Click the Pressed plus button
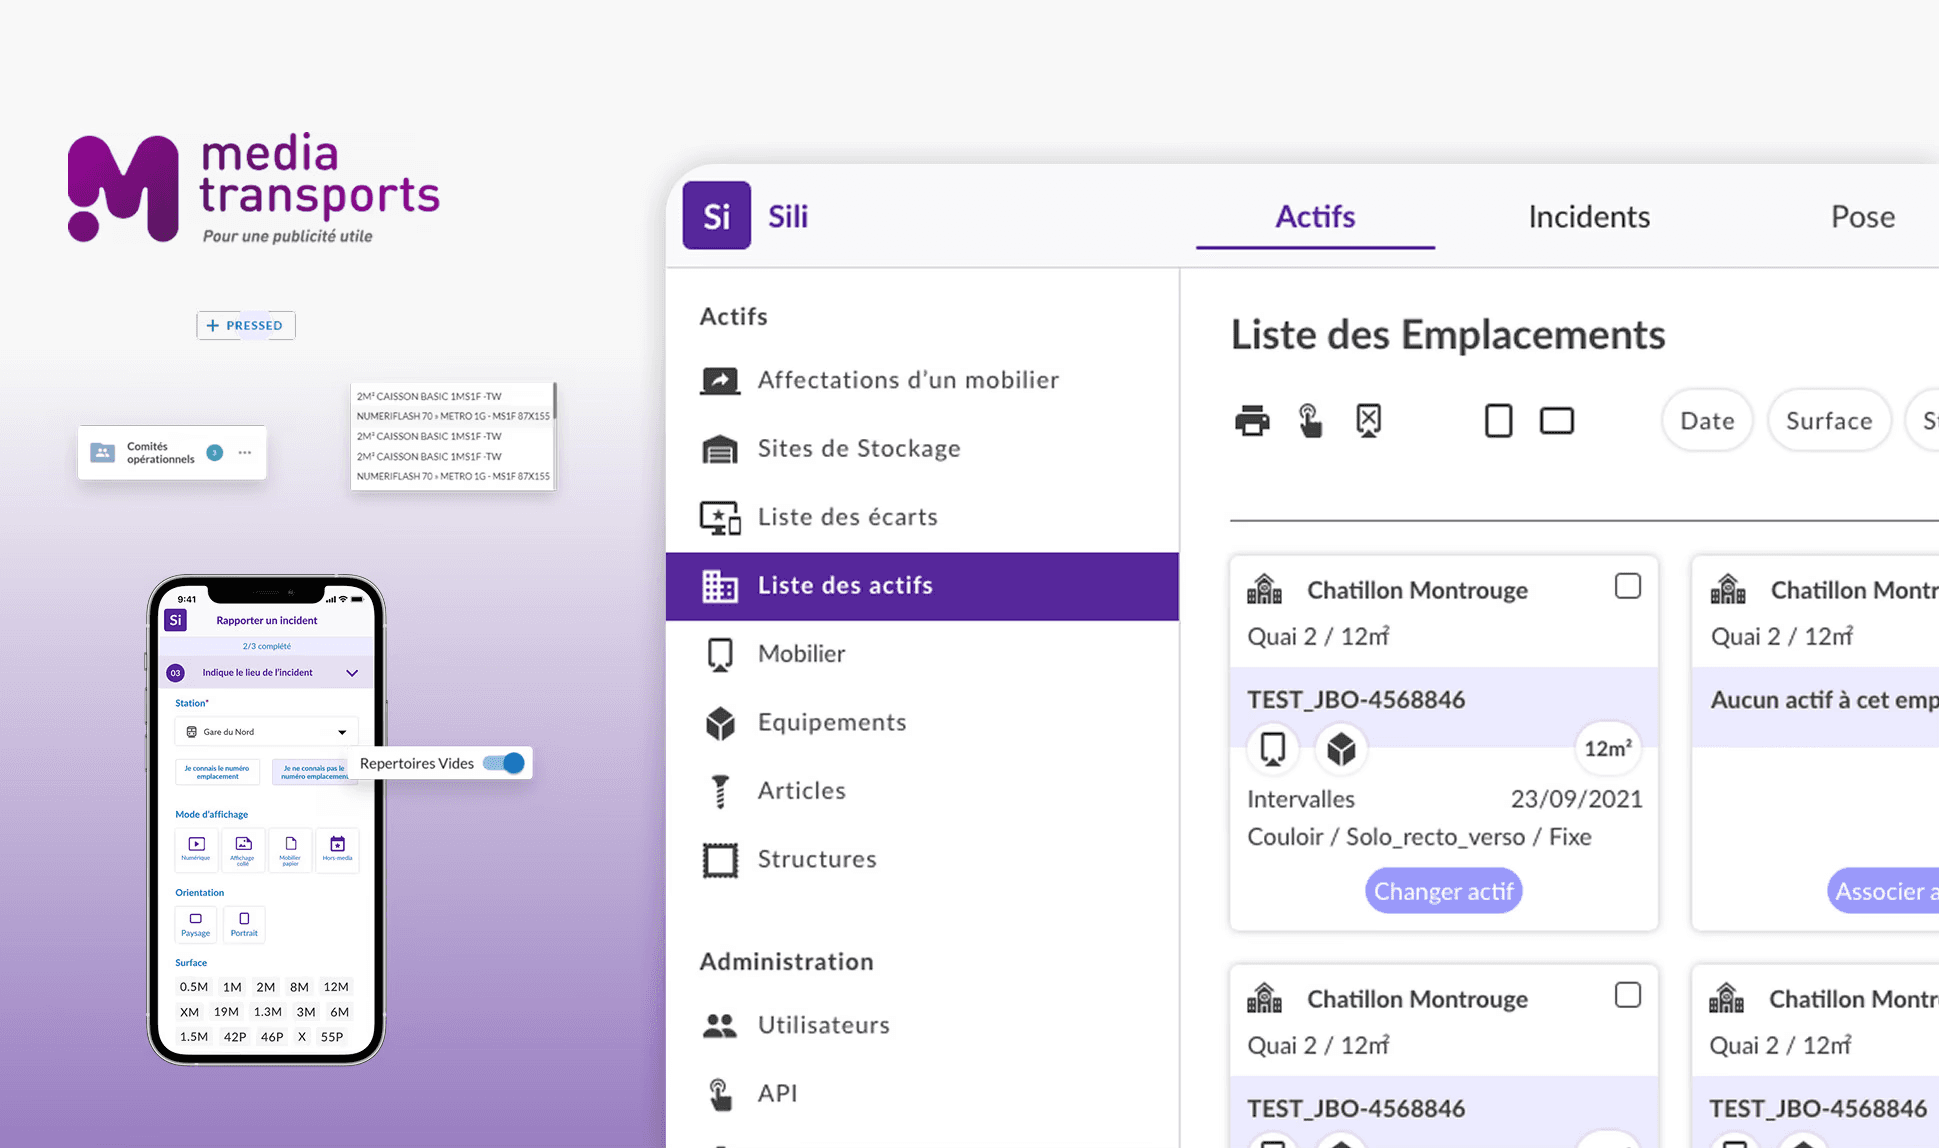The width and height of the screenshot is (1939, 1148). pyautogui.click(x=246, y=325)
